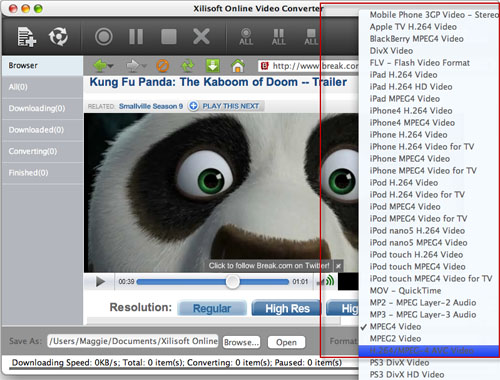Click the Stop ALL icon

[x=311, y=37]
